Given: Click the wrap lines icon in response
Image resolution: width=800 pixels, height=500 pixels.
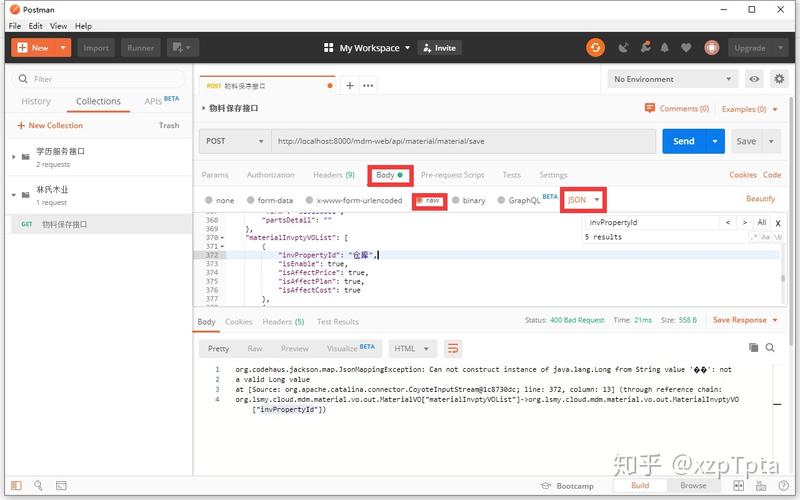Looking at the screenshot, I should (453, 349).
